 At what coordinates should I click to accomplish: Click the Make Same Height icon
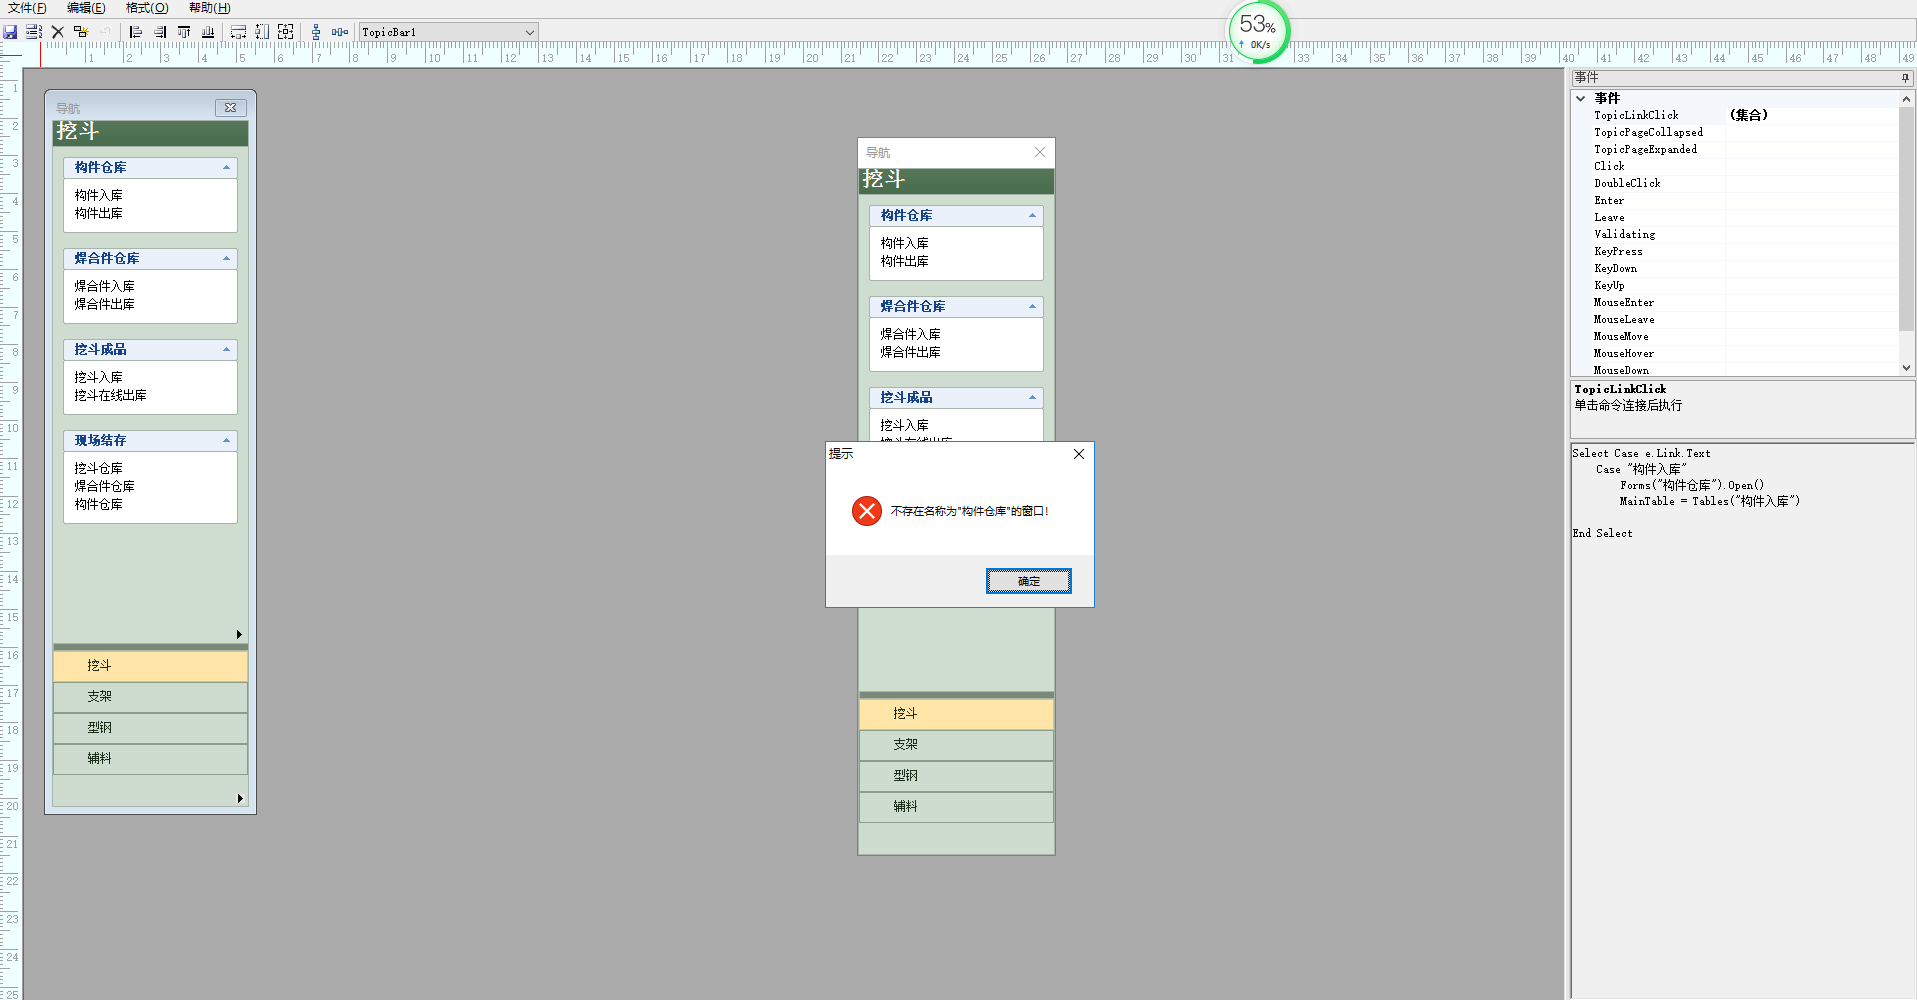point(262,32)
